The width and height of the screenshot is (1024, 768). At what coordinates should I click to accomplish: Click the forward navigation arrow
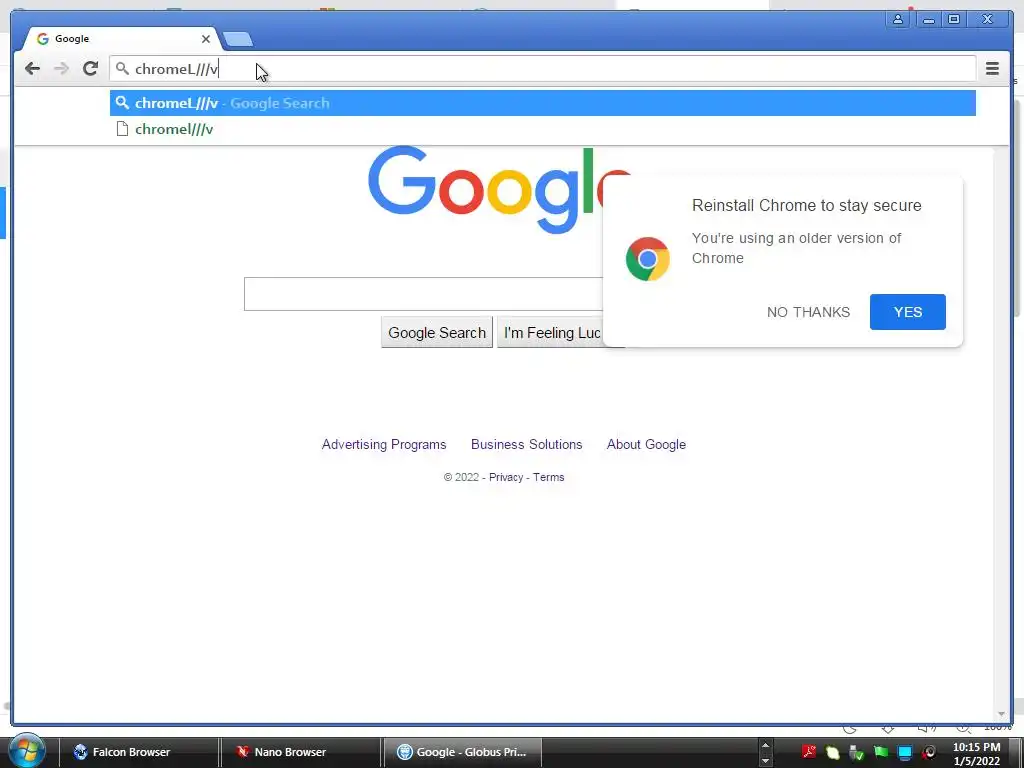(x=61, y=69)
